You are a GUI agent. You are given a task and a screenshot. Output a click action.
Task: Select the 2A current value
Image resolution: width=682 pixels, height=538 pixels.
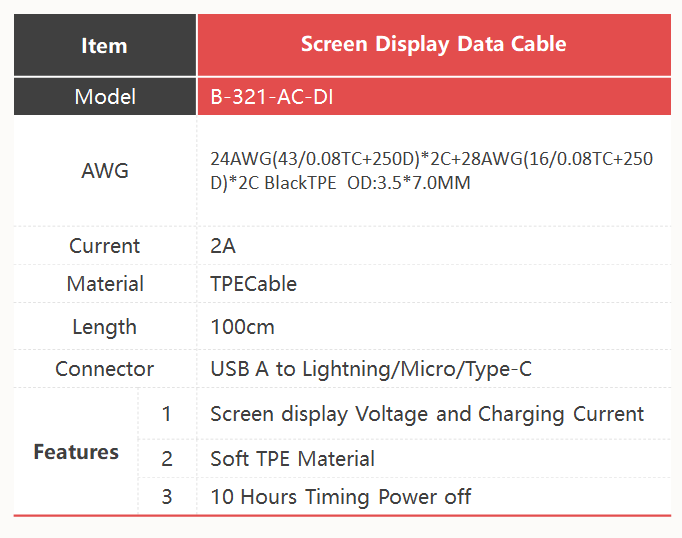pos(223,246)
